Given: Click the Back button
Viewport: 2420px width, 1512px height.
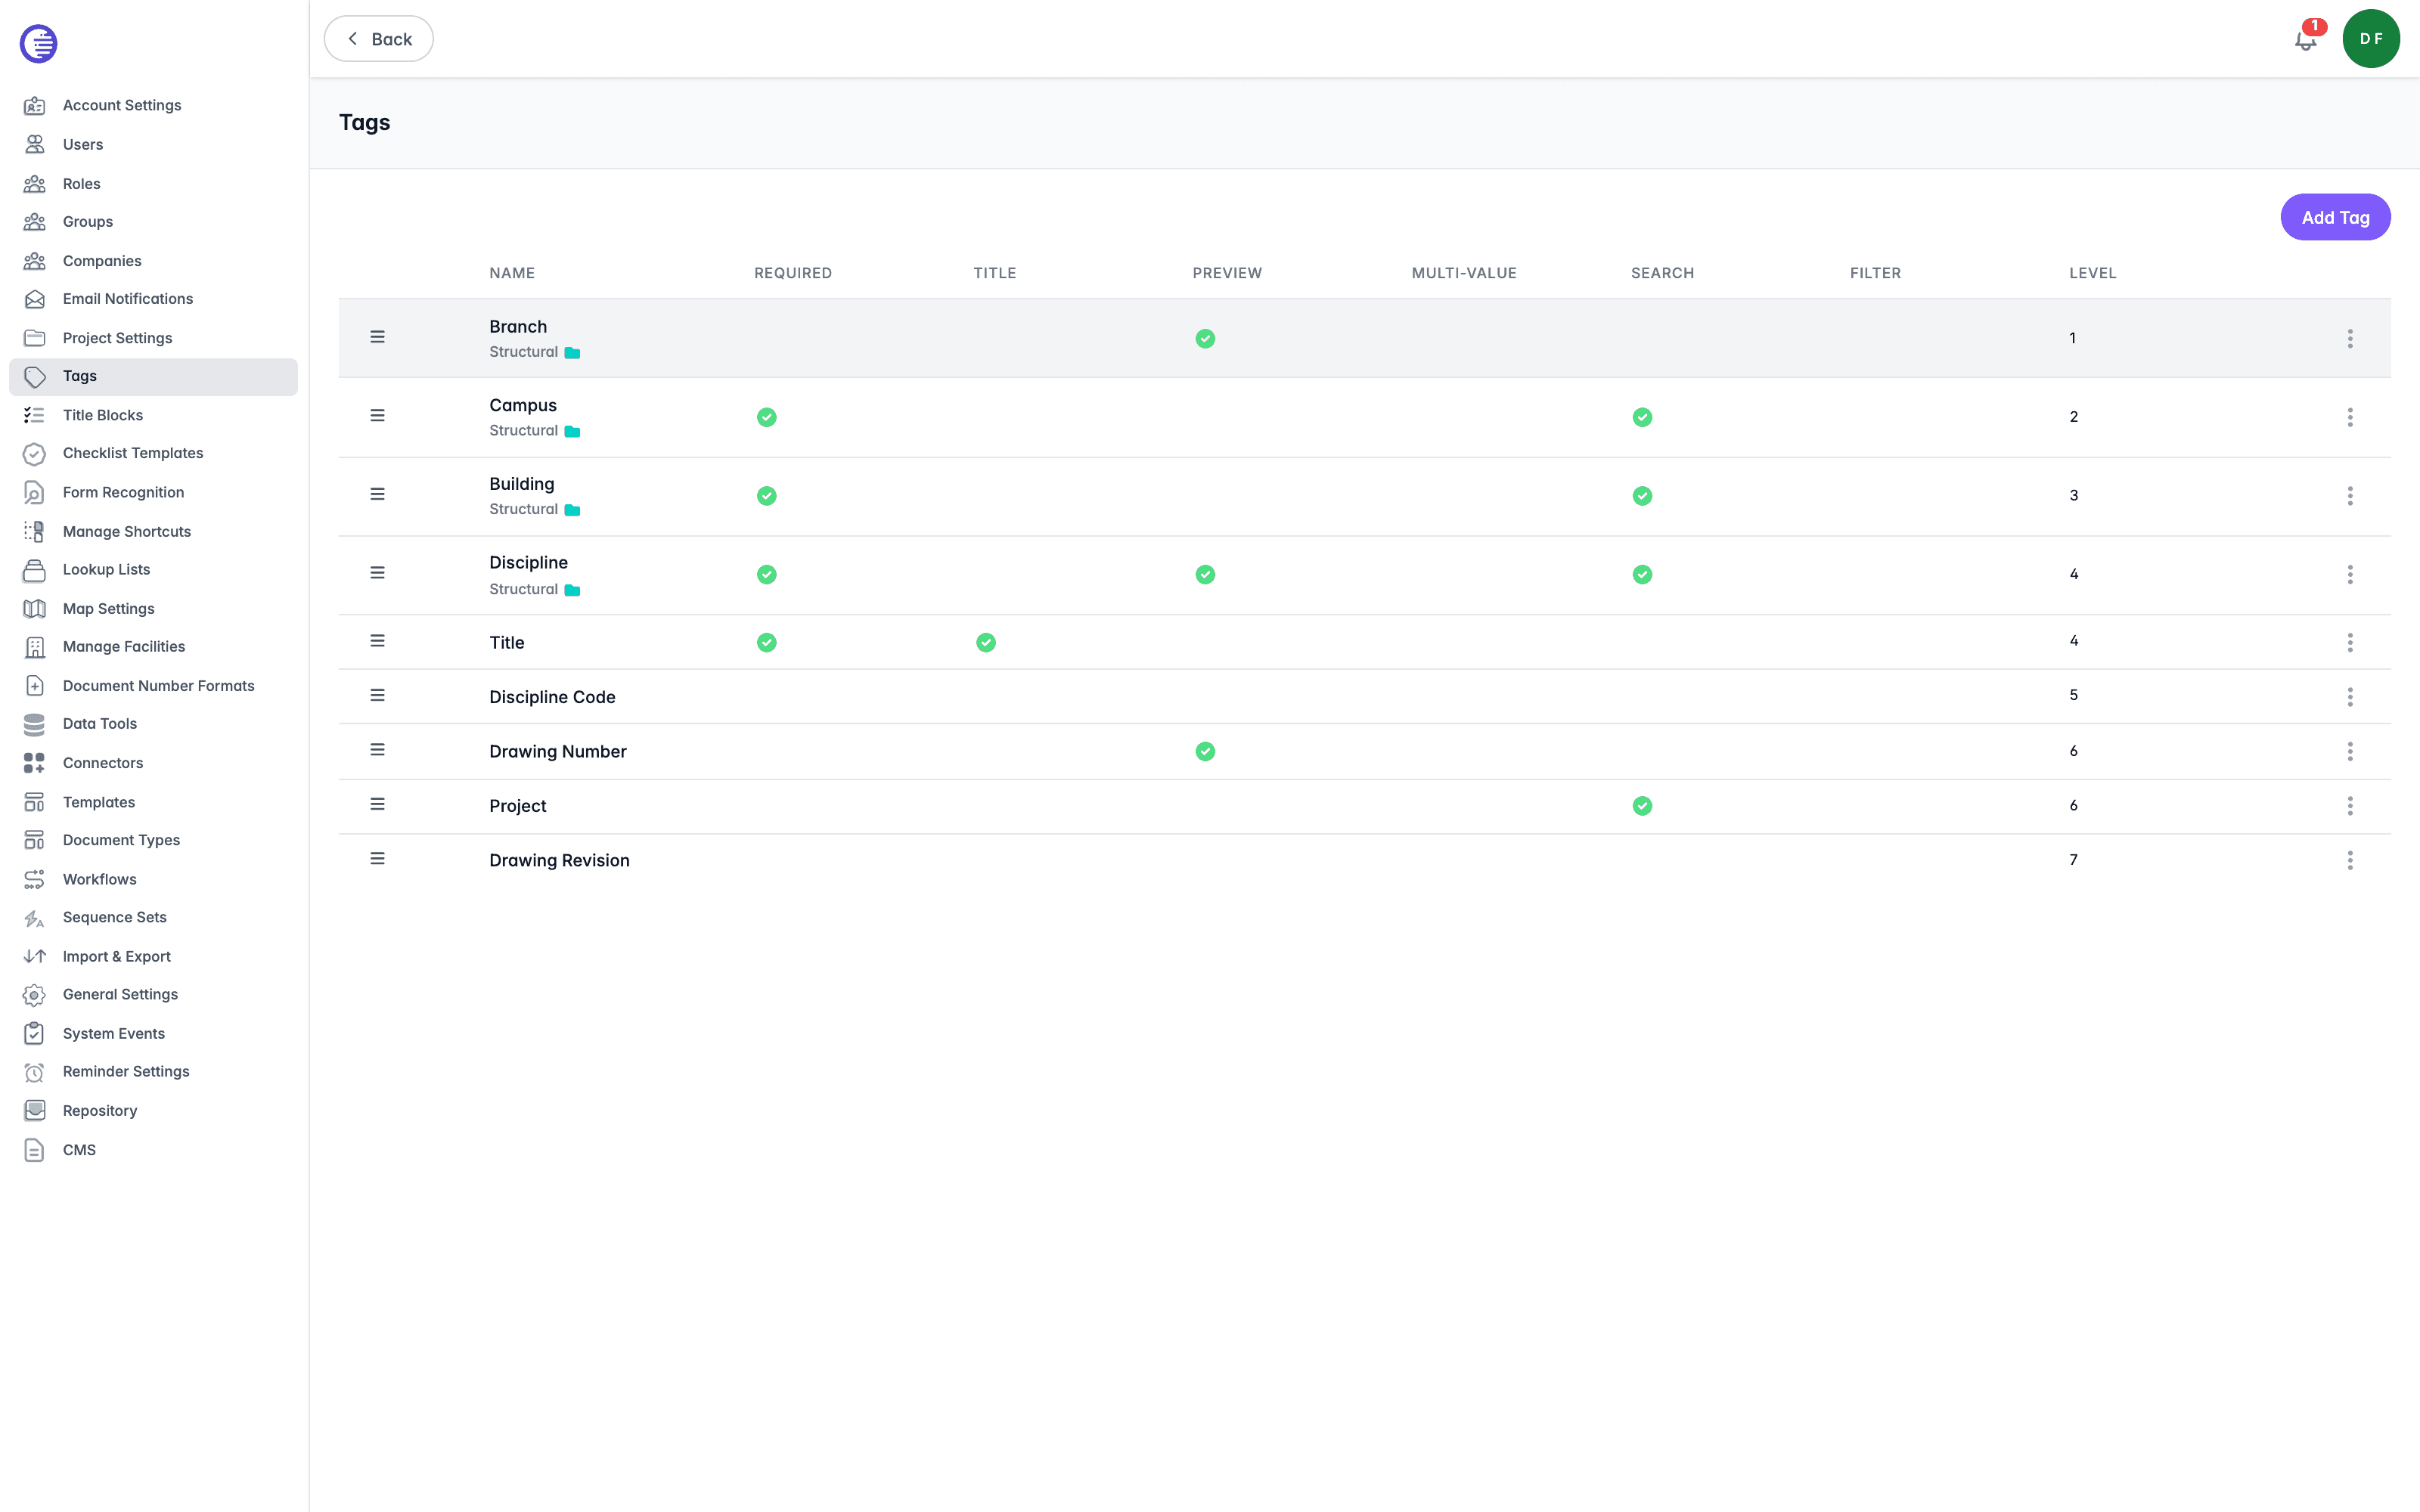Looking at the screenshot, I should (379, 39).
